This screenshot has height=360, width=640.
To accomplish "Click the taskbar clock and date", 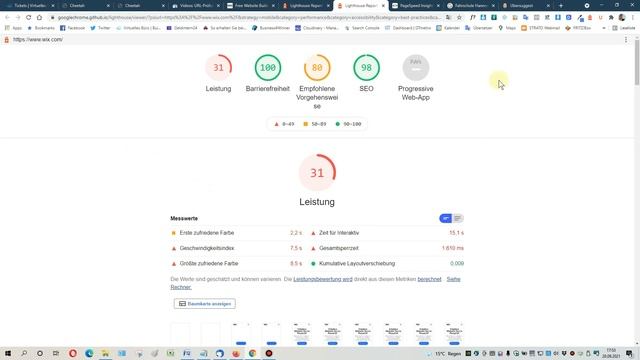I will (x=611, y=353).
